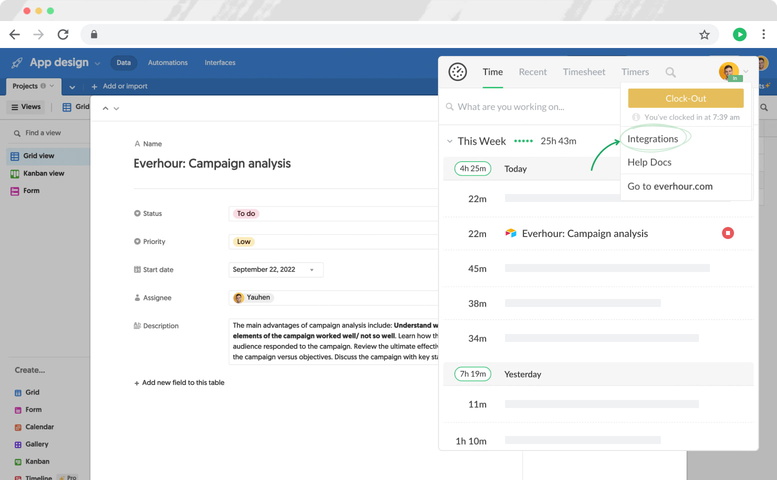Open the Projects table tab dropdown
Image resolution: width=777 pixels, height=480 pixels.
(x=52, y=86)
